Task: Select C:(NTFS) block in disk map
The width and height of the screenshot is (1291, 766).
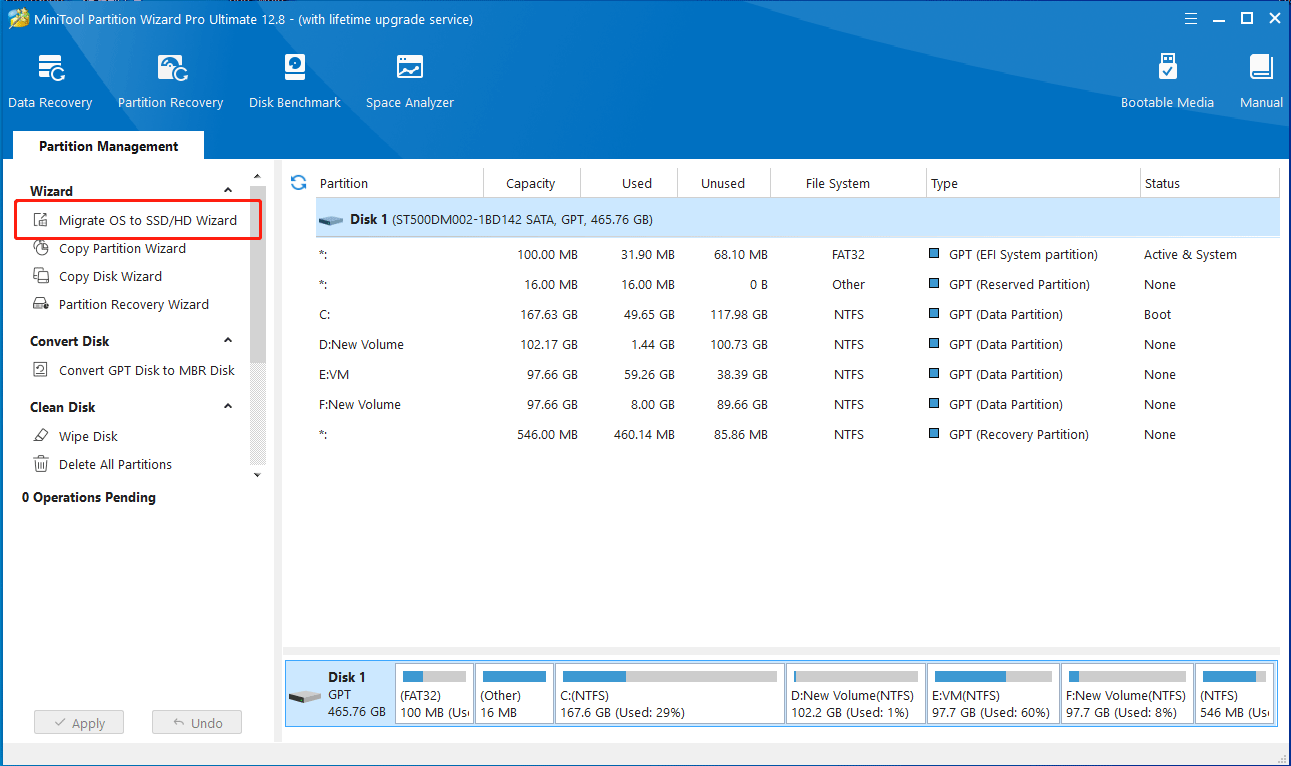Action: [669, 693]
